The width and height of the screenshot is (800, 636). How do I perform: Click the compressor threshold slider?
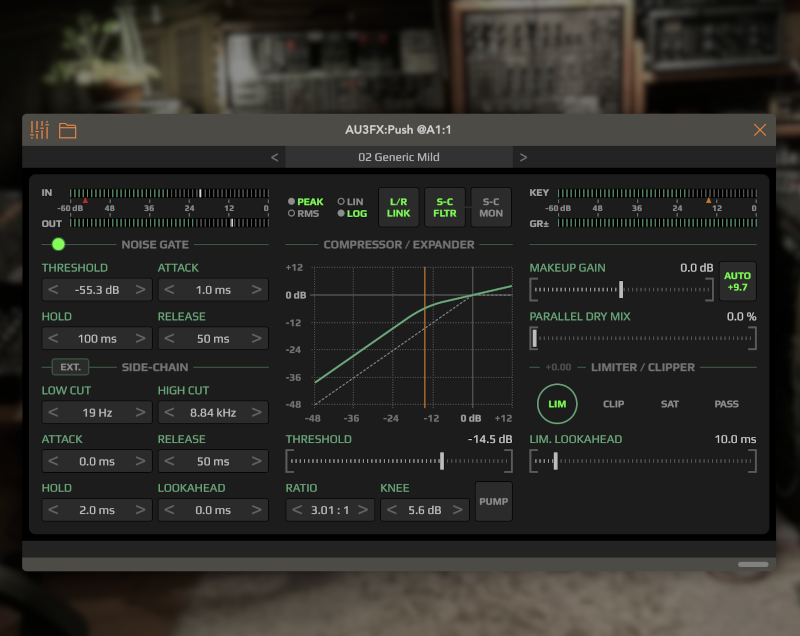399,461
